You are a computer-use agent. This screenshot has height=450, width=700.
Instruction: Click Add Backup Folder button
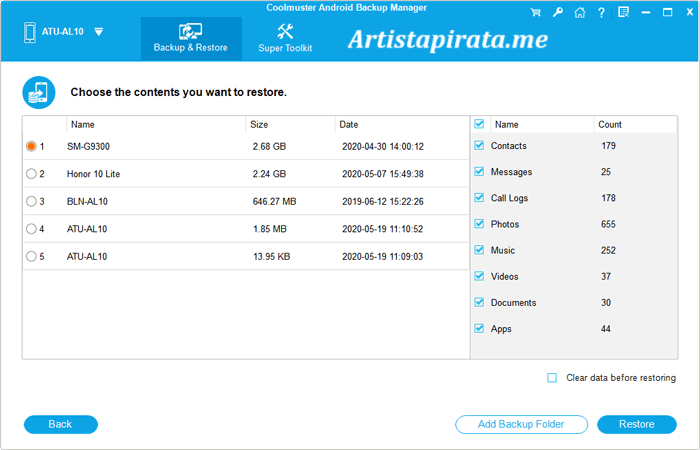click(521, 424)
